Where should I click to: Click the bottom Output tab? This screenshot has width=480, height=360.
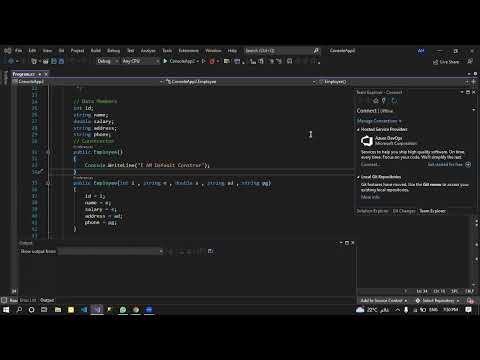[47, 300]
